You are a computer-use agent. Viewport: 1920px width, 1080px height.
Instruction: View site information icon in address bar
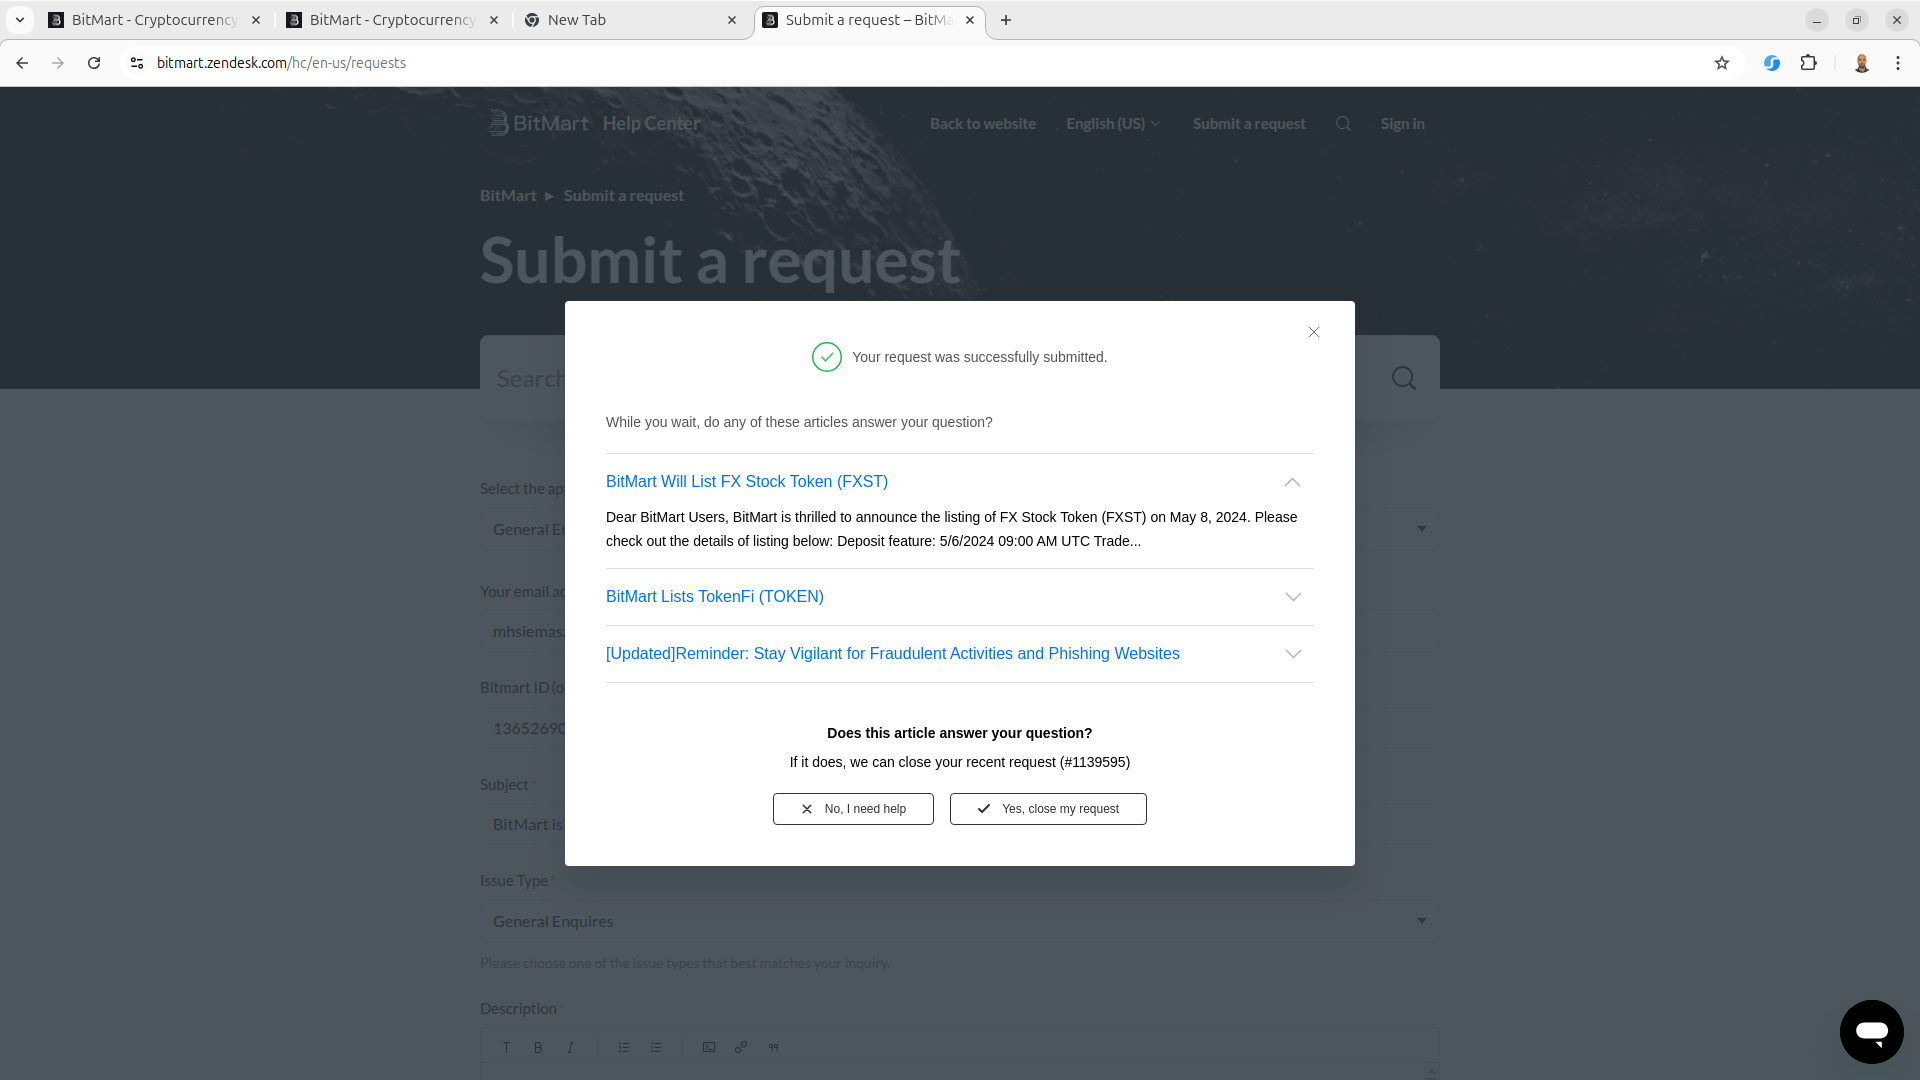click(137, 63)
